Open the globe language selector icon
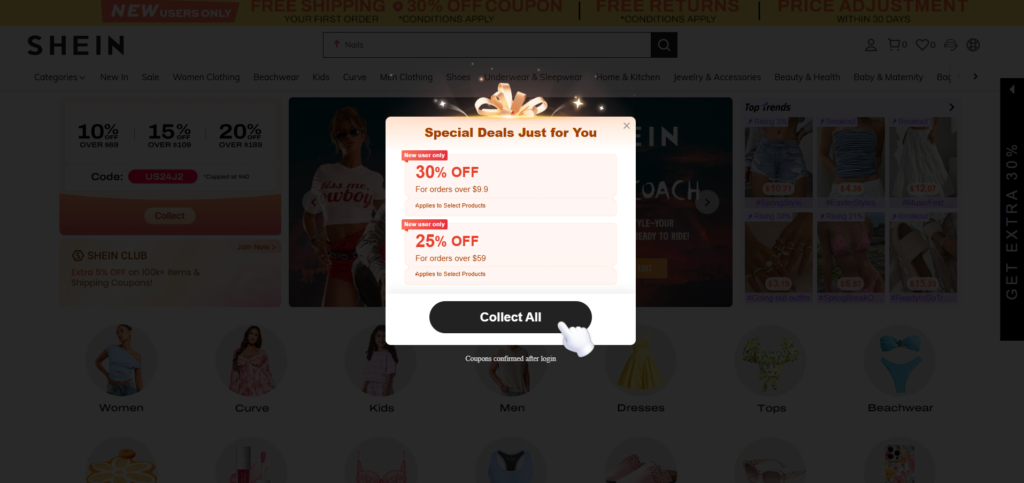The height and width of the screenshot is (483, 1024). [x=973, y=45]
